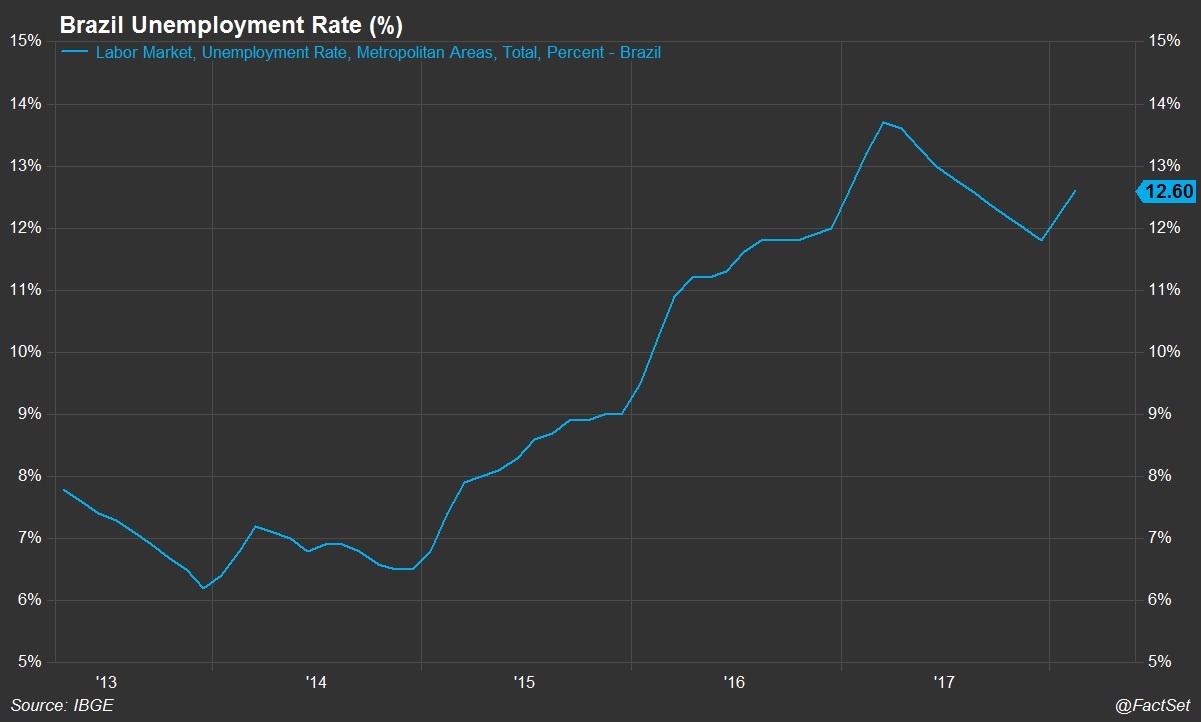Click the left axis 12% label
Image resolution: width=1201 pixels, height=722 pixels.
click(x=25, y=228)
